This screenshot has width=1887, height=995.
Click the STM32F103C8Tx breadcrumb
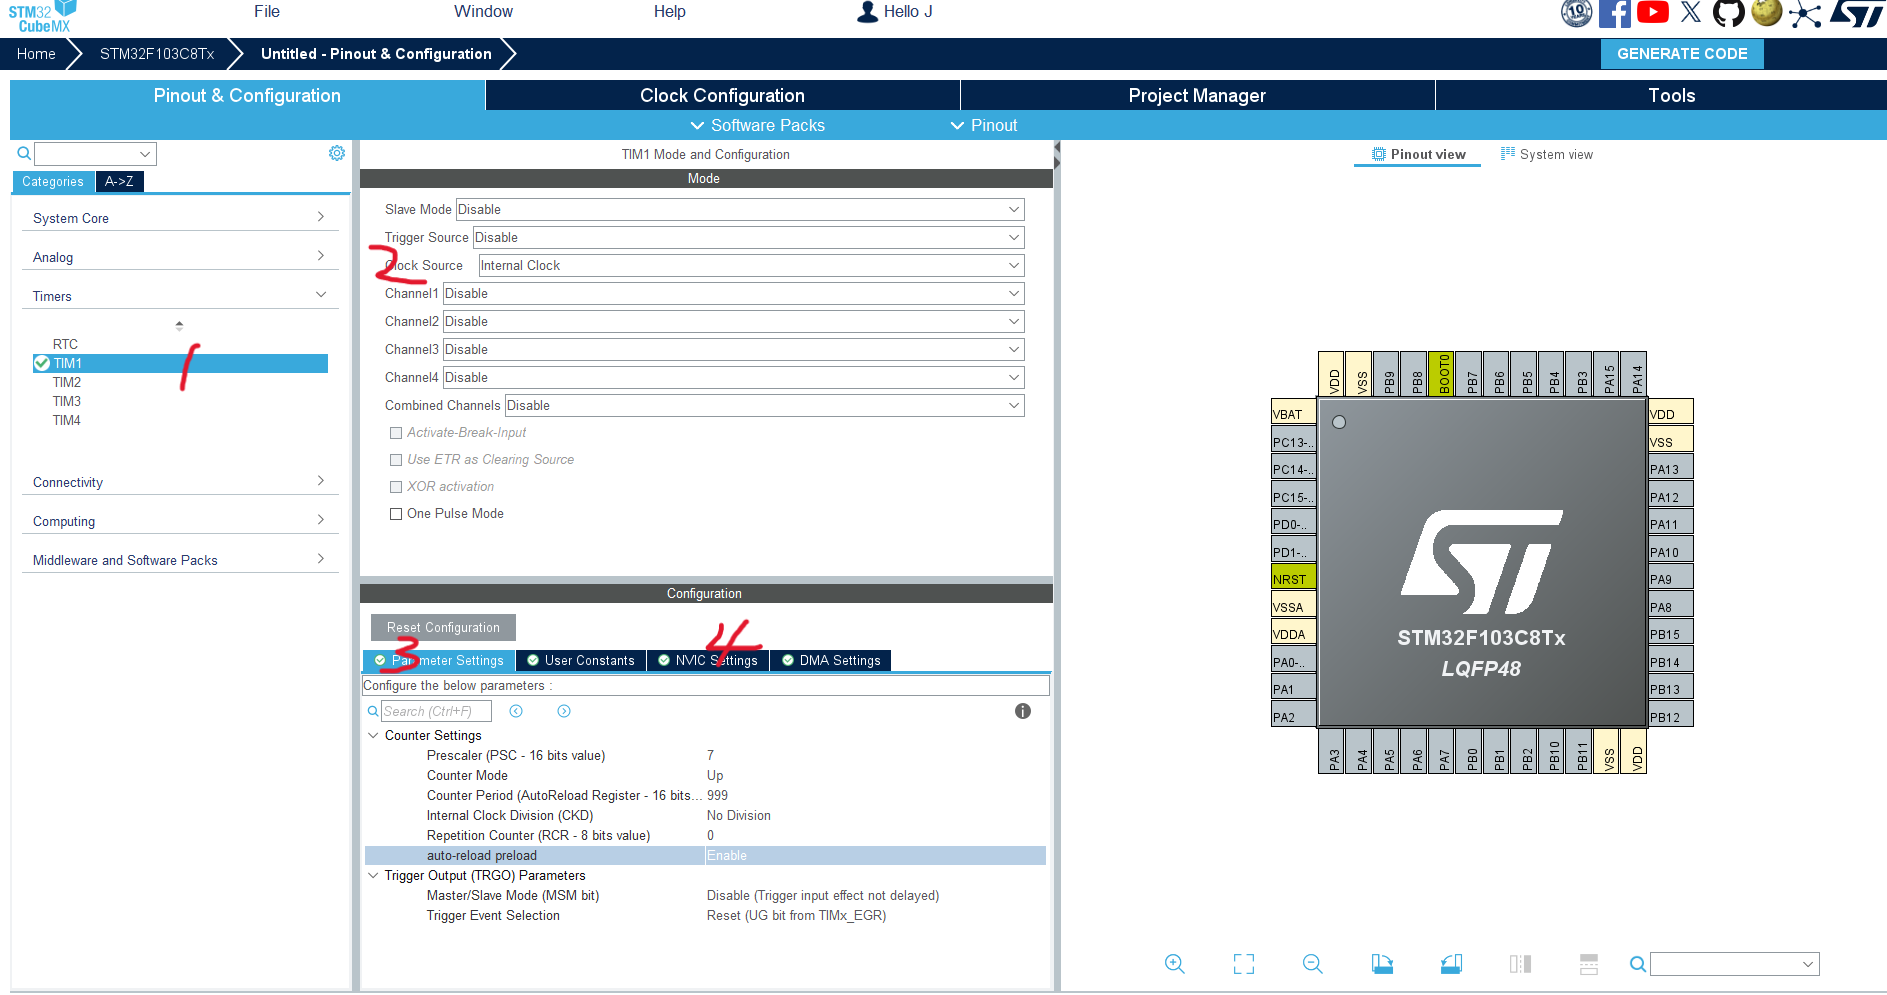157,54
